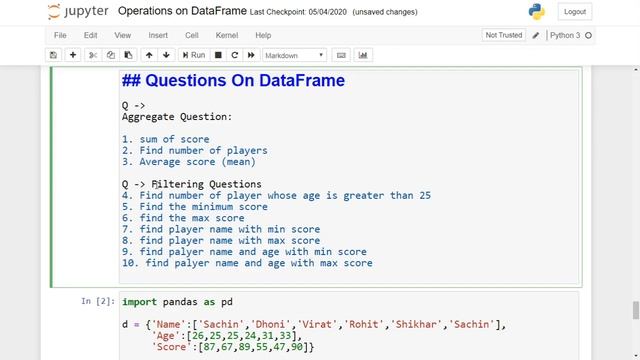Copy selected cells icon
The width and height of the screenshot is (640, 360).
[111, 55]
